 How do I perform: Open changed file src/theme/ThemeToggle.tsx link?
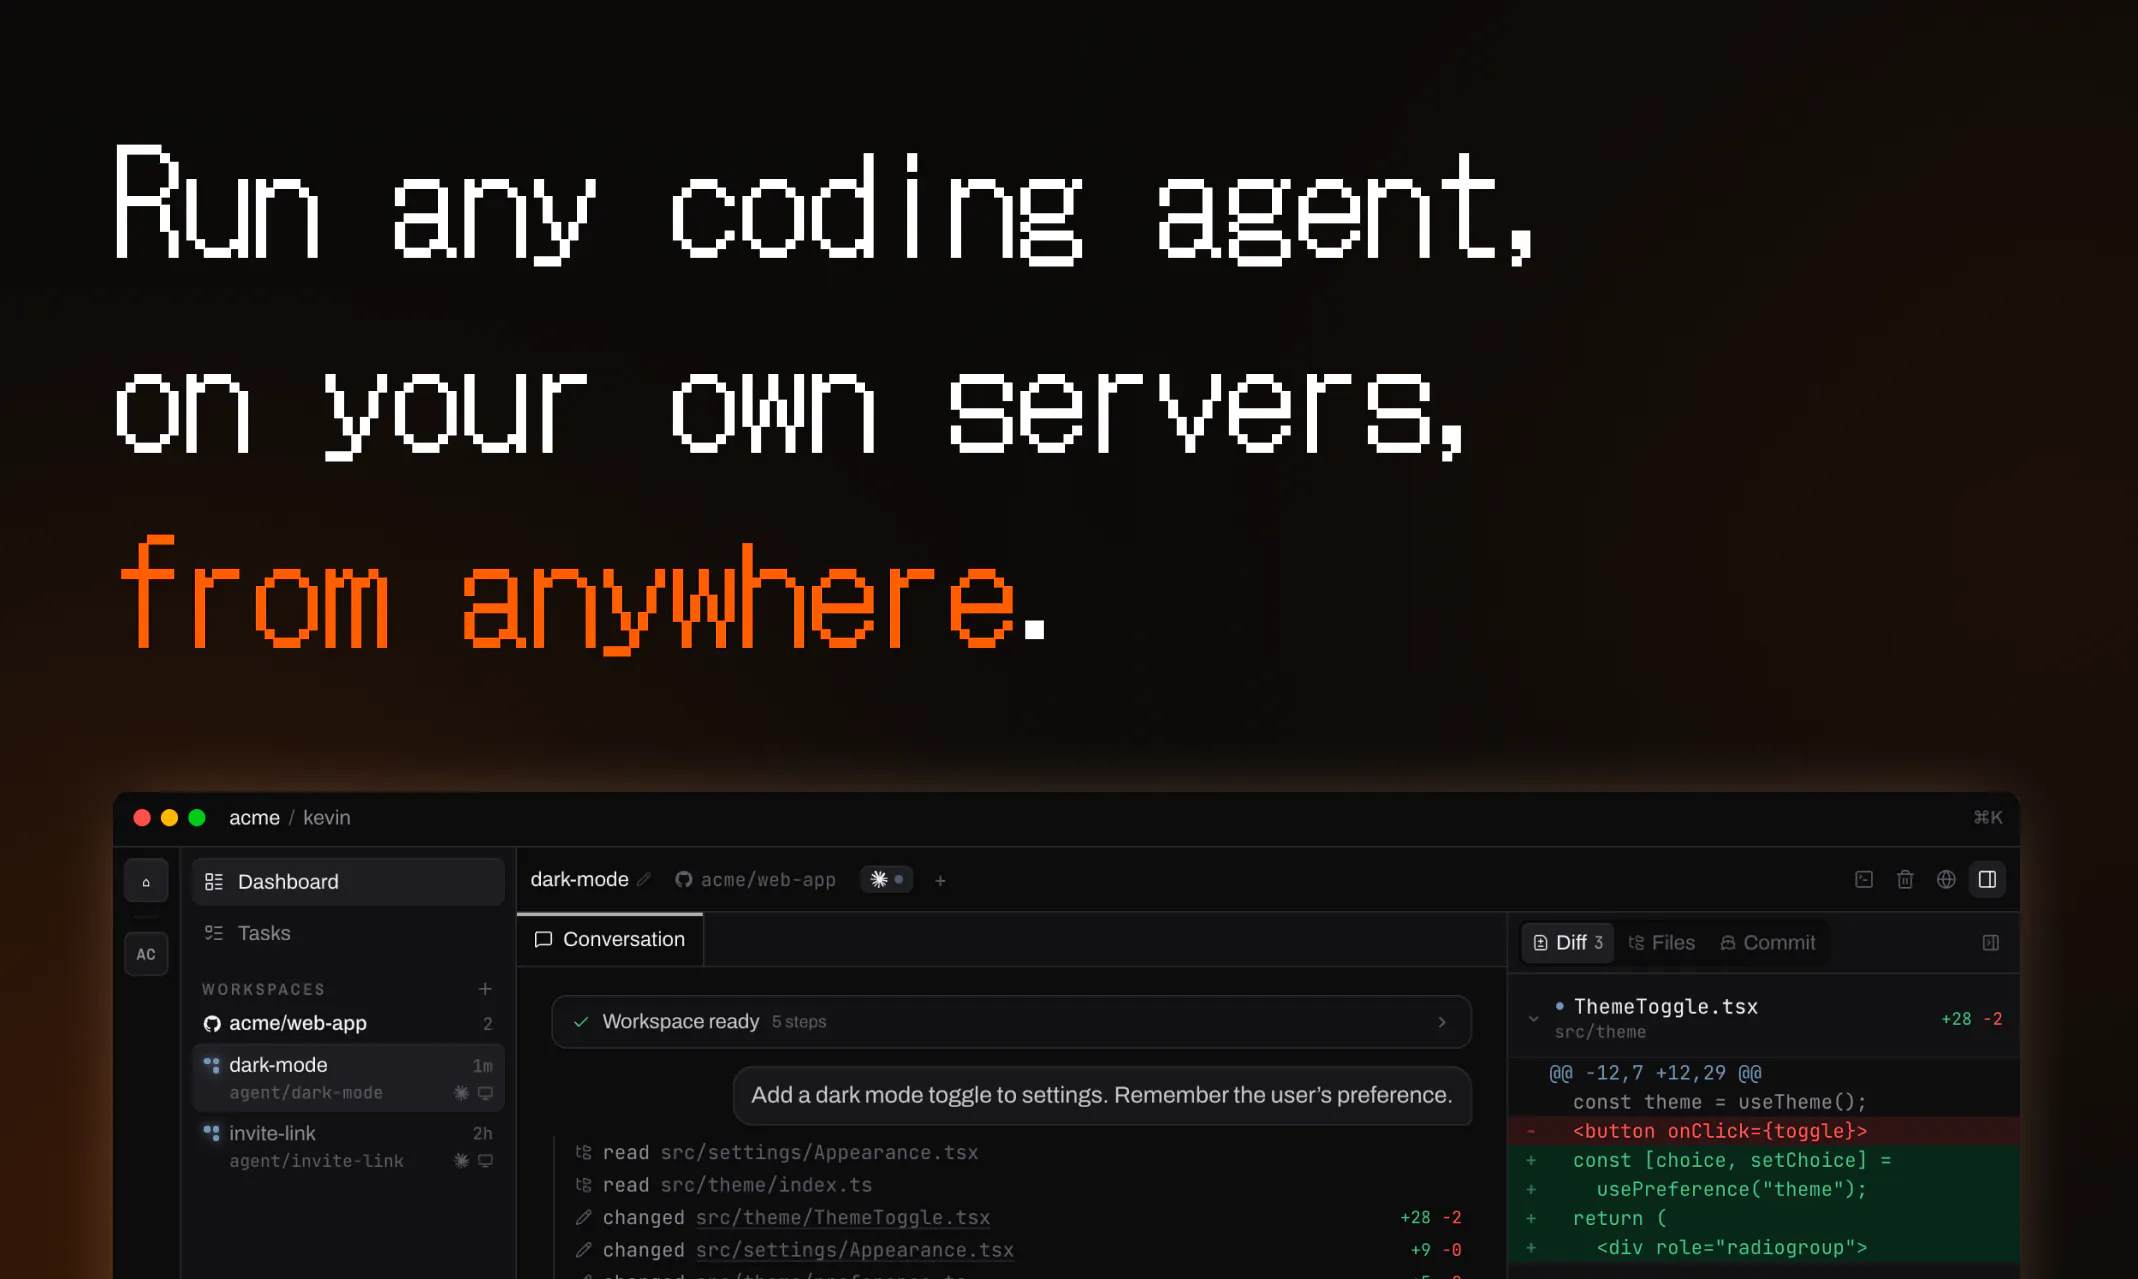point(843,1218)
